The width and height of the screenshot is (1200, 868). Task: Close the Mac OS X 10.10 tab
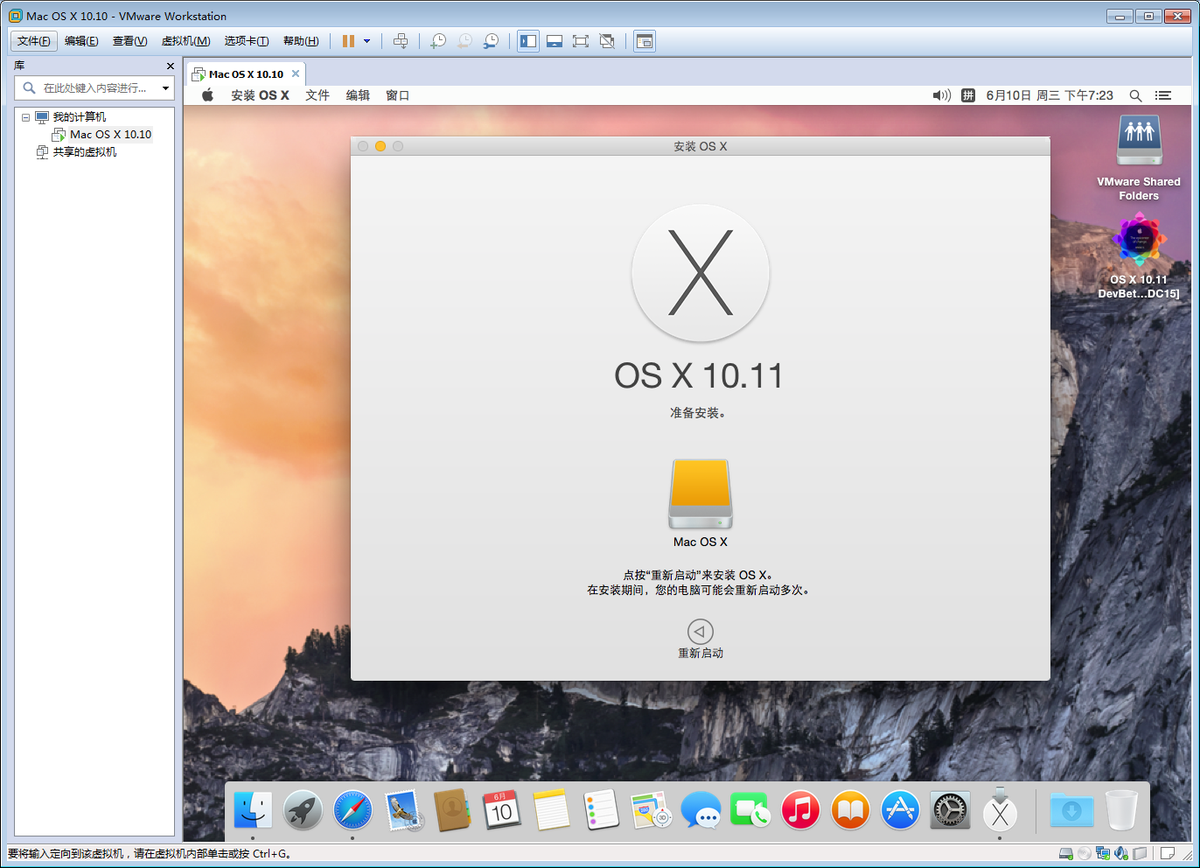click(x=295, y=74)
